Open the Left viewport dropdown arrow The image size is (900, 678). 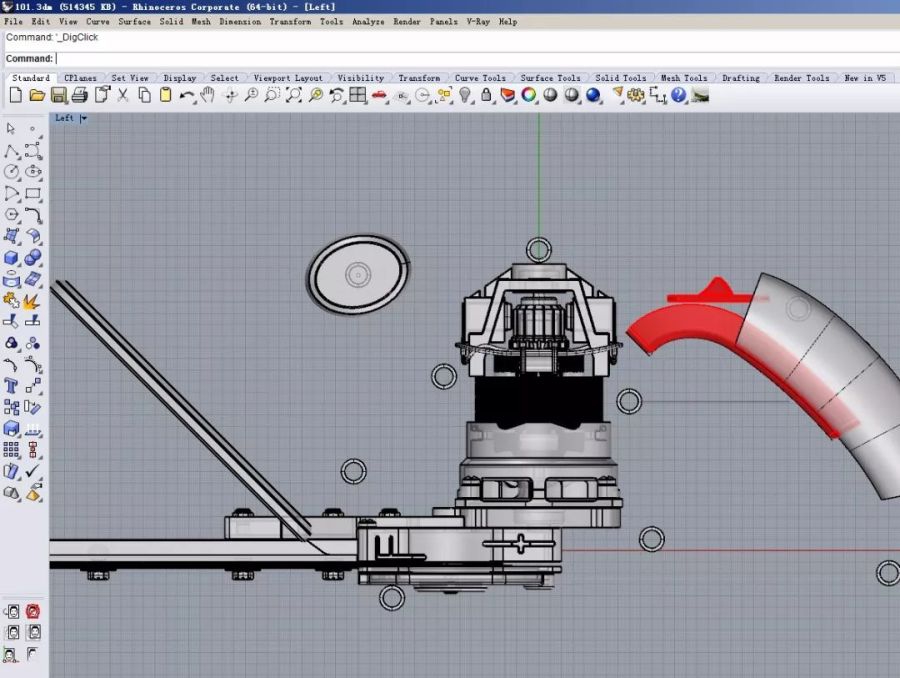click(x=84, y=118)
